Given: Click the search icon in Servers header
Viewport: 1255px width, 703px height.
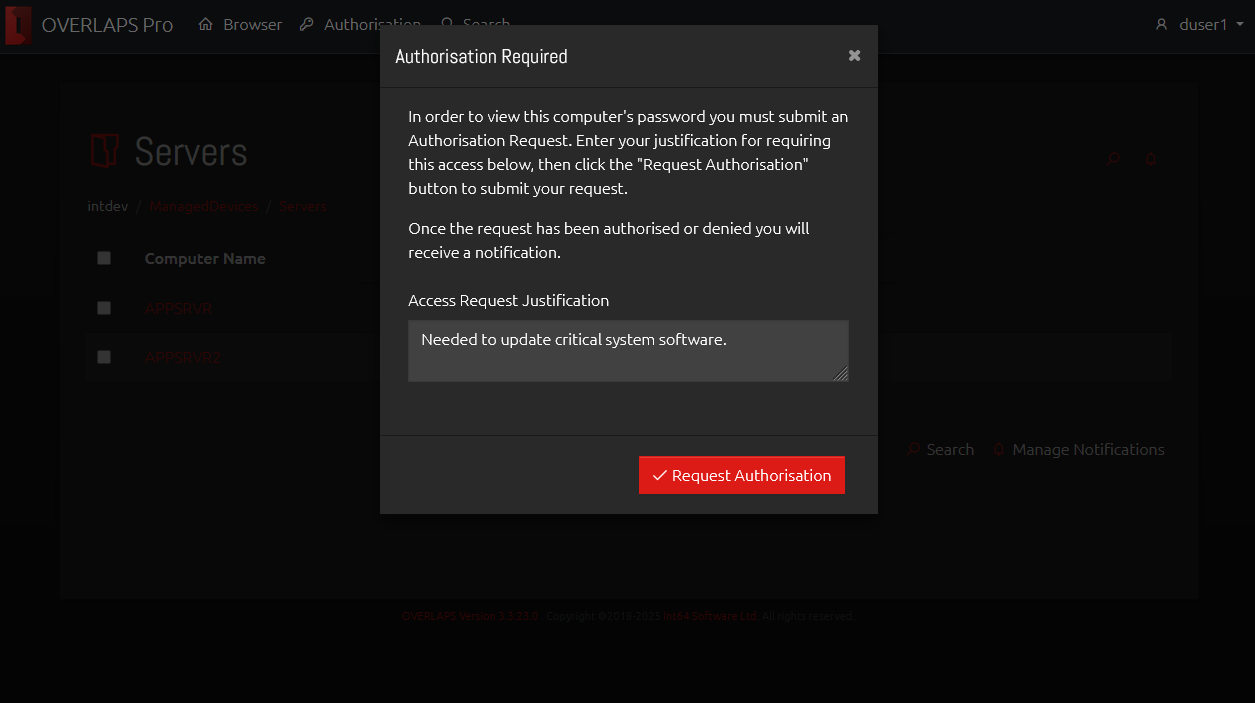Looking at the screenshot, I should [1113, 159].
